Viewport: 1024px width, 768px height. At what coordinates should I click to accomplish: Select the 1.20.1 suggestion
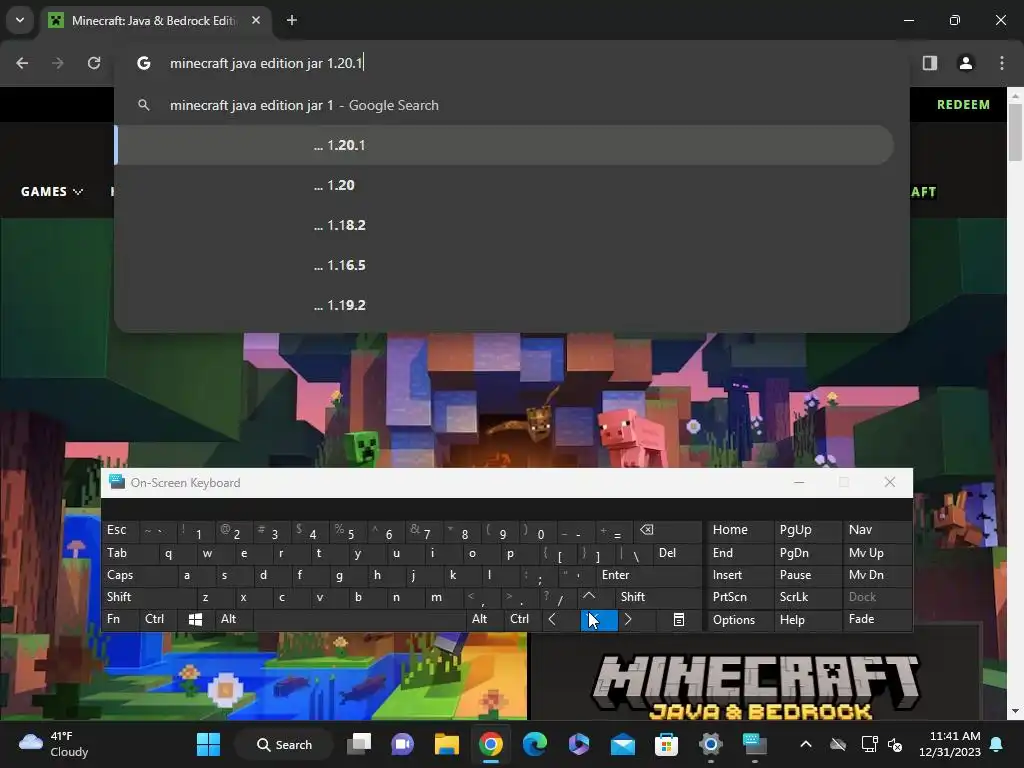[504, 145]
